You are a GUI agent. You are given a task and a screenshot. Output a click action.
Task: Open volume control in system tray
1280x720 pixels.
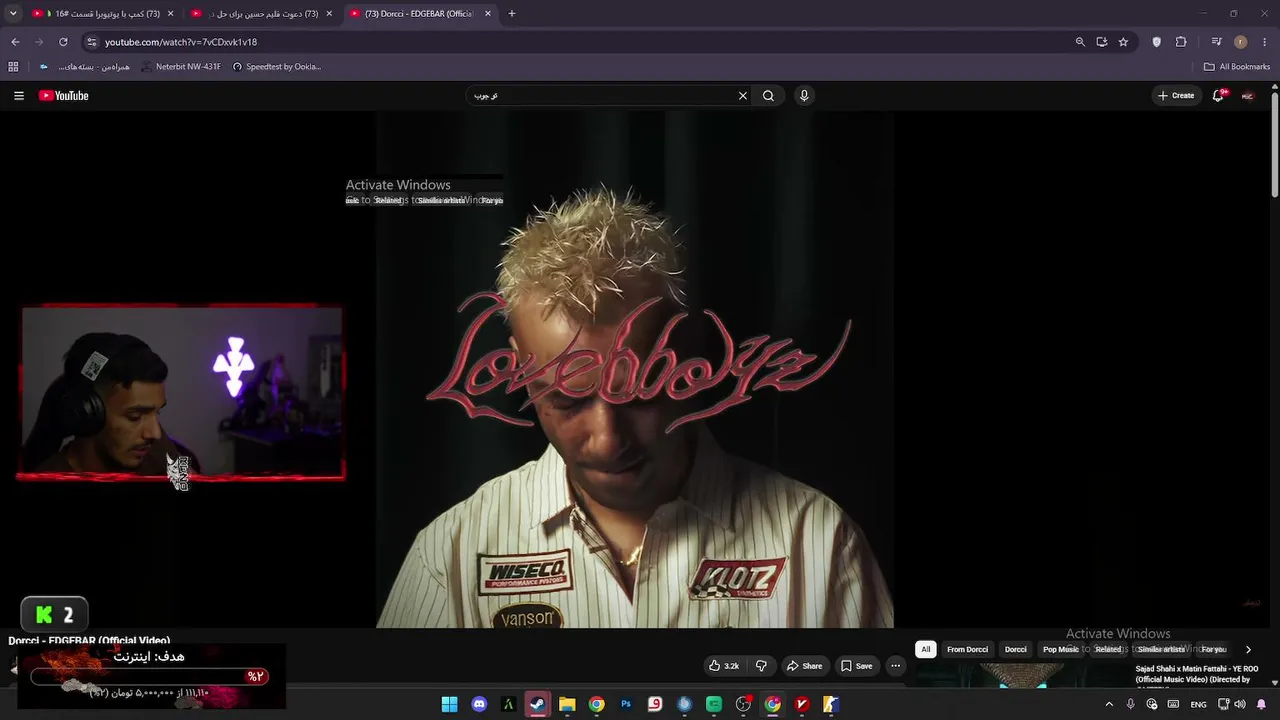(1240, 704)
